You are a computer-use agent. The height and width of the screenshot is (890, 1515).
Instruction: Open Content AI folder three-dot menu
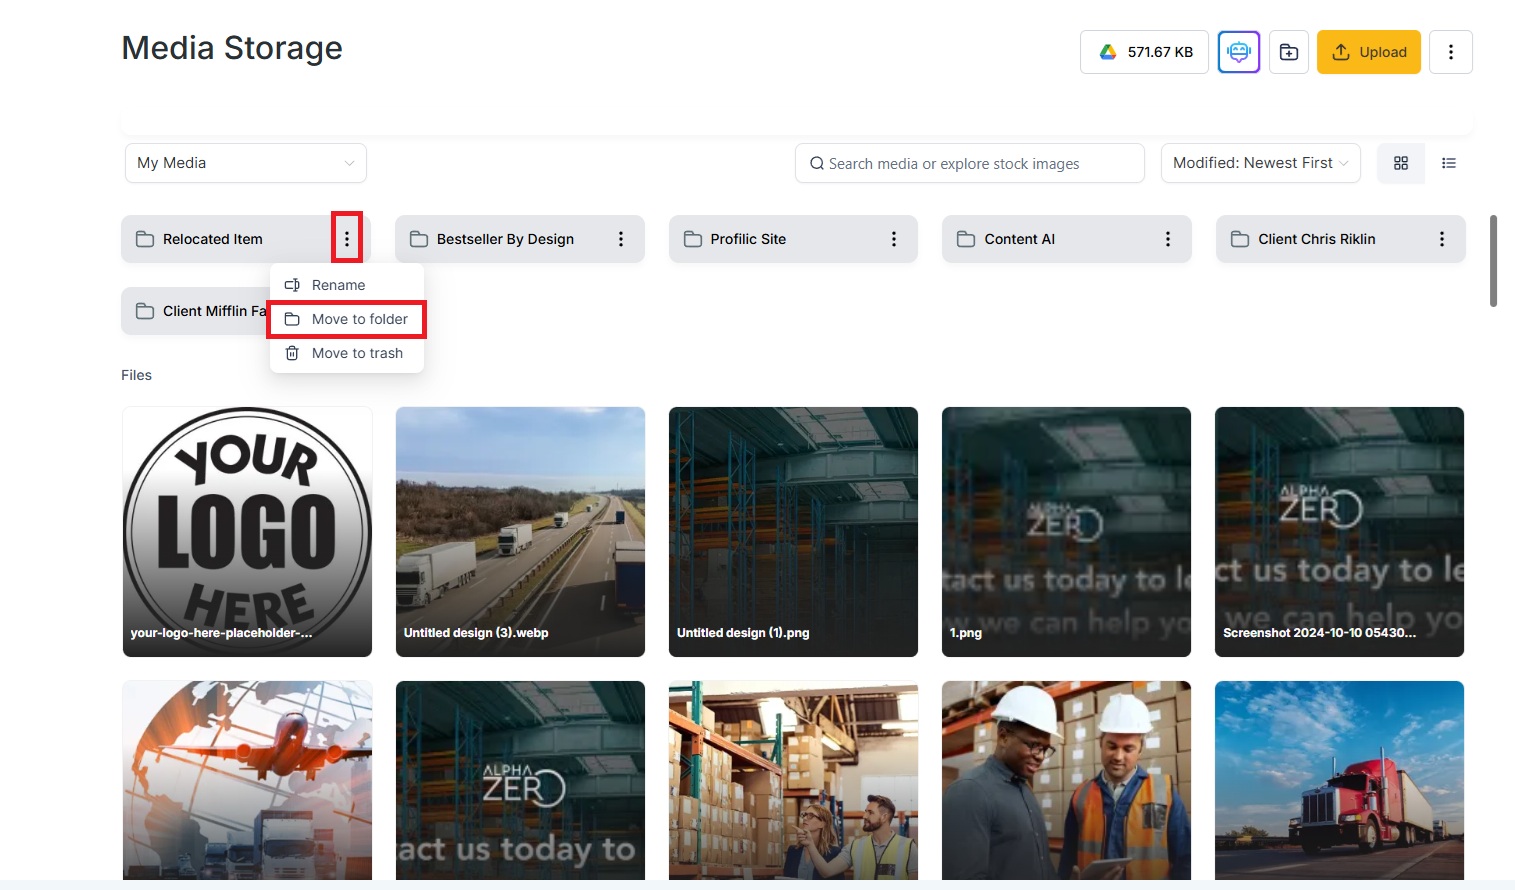[x=1167, y=239]
